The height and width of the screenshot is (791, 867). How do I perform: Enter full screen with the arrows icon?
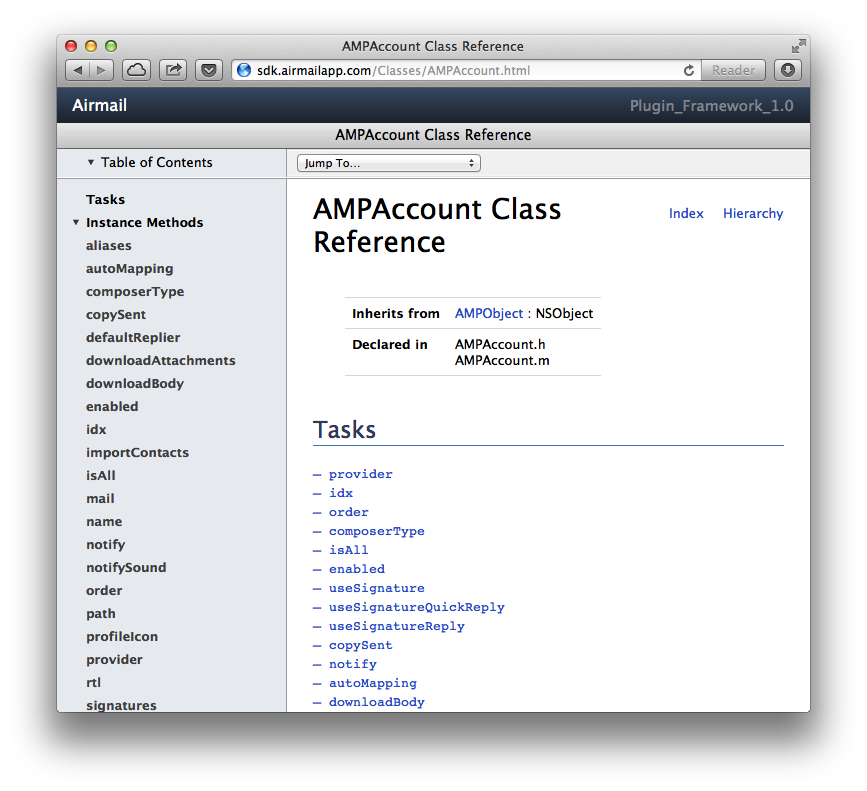798,46
